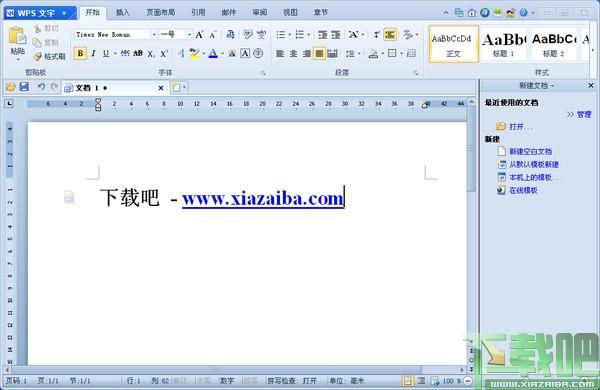The width and height of the screenshot is (600, 390).
Task: Decrease font size with small A
Action: 213,35
